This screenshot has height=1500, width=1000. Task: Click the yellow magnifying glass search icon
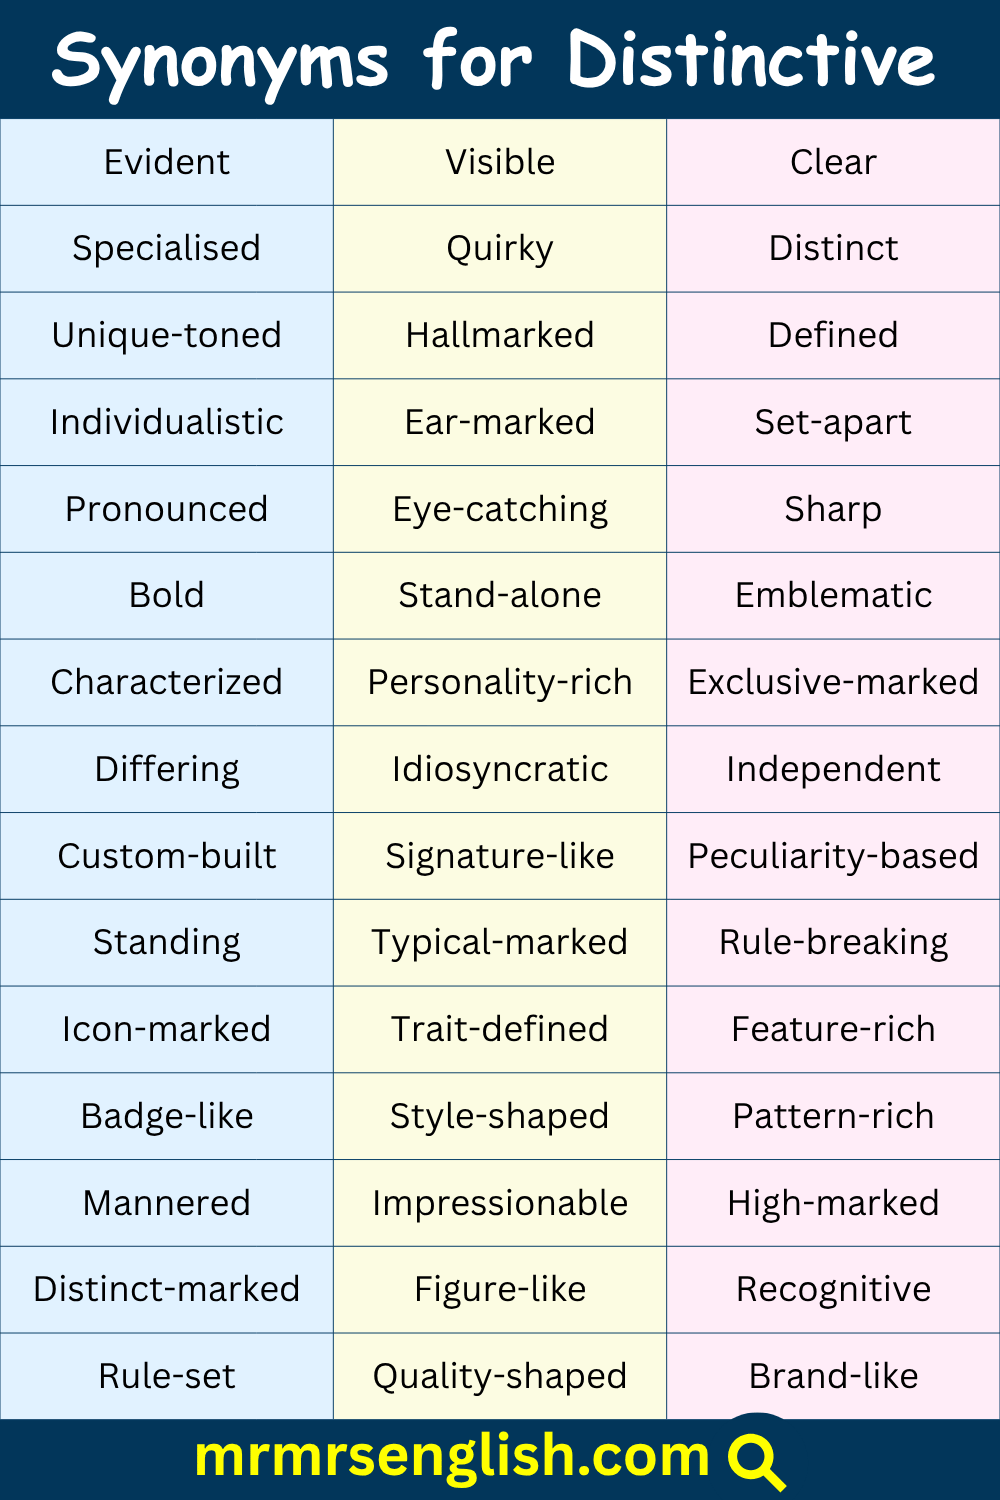point(757,1461)
